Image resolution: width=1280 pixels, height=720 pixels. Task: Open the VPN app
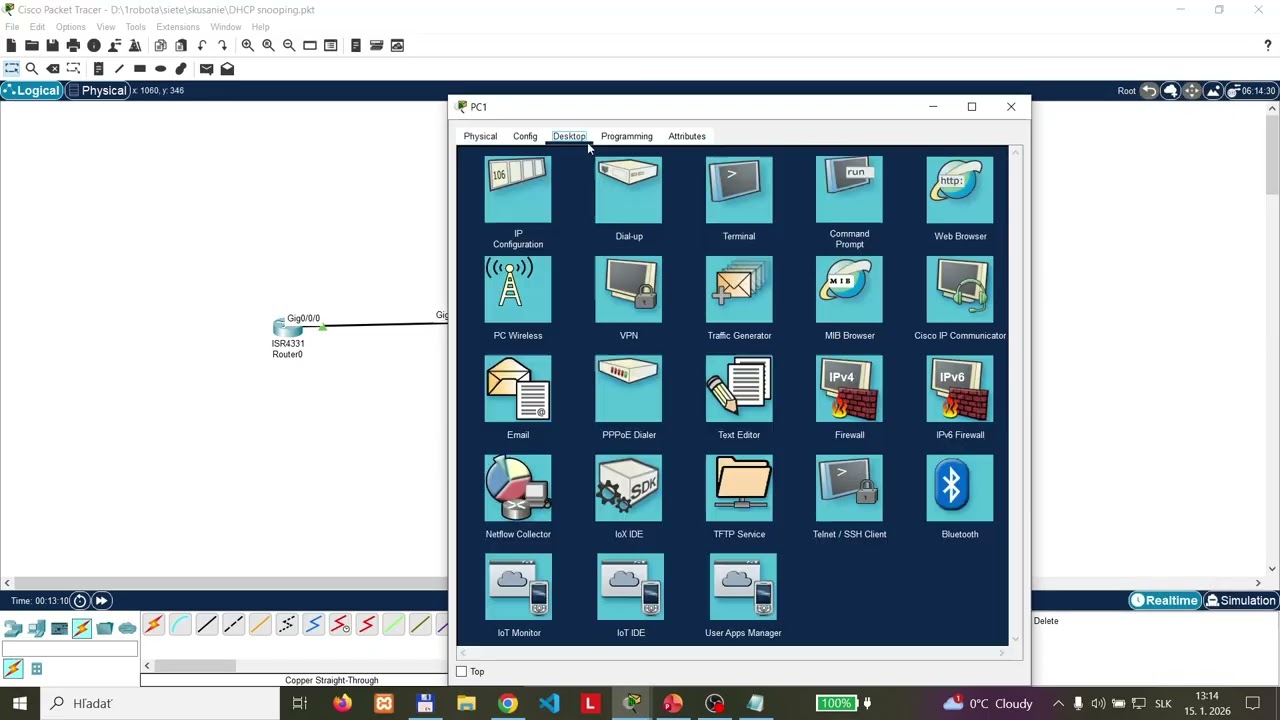[x=629, y=298]
